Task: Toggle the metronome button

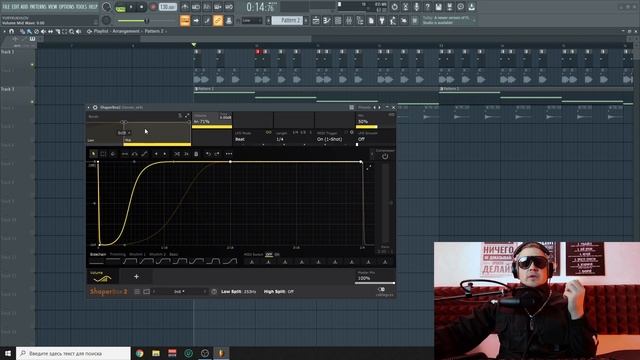Action: click(185, 7)
